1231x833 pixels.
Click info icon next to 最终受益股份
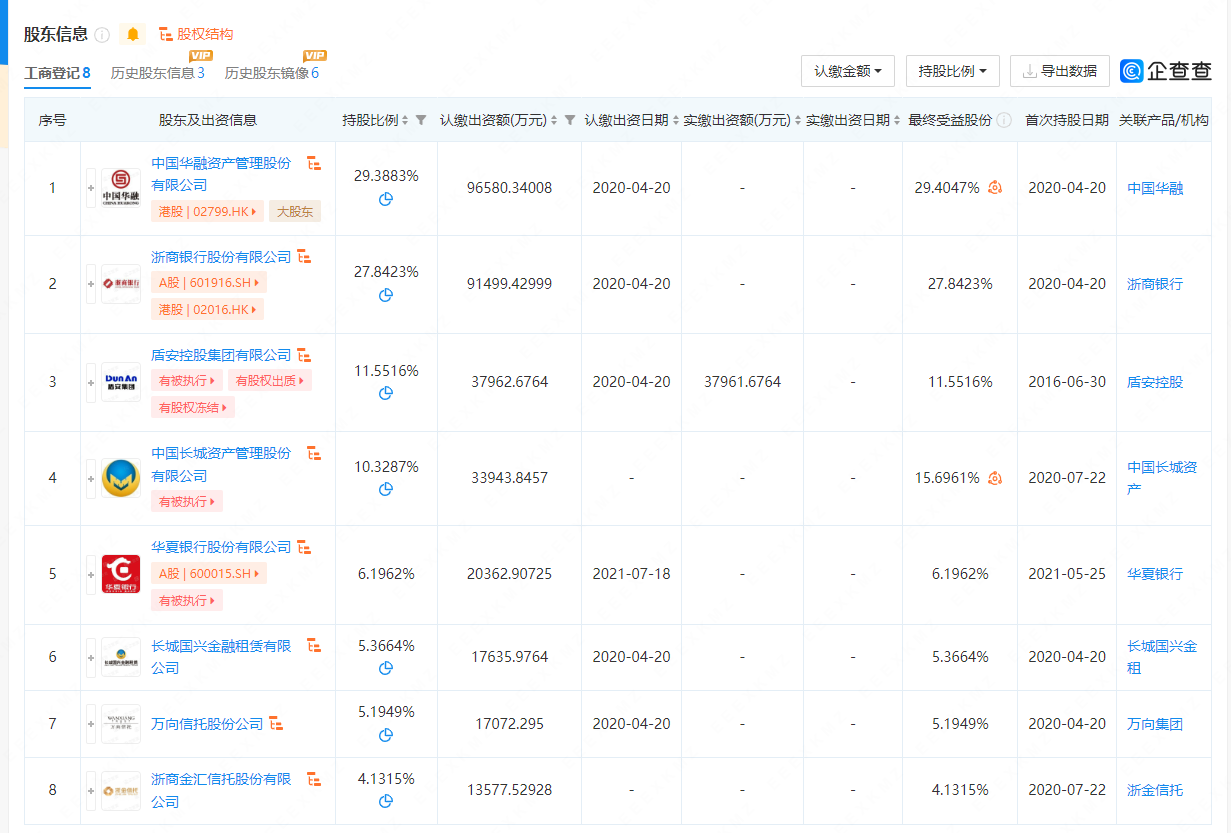1004,120
